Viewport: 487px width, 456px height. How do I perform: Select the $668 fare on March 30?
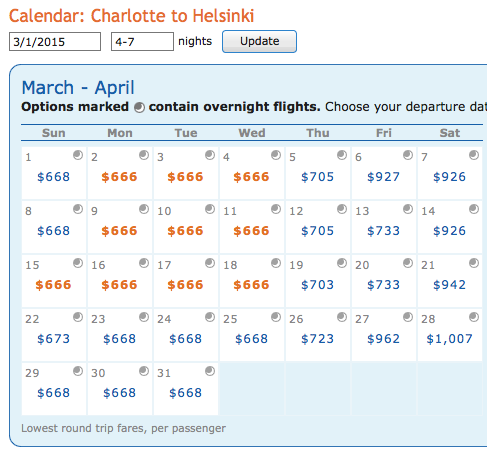(x=119, y=393)
